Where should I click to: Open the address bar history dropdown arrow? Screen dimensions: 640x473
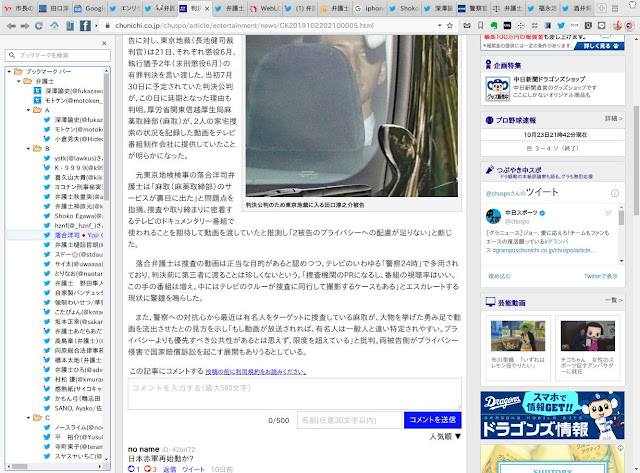440,25
